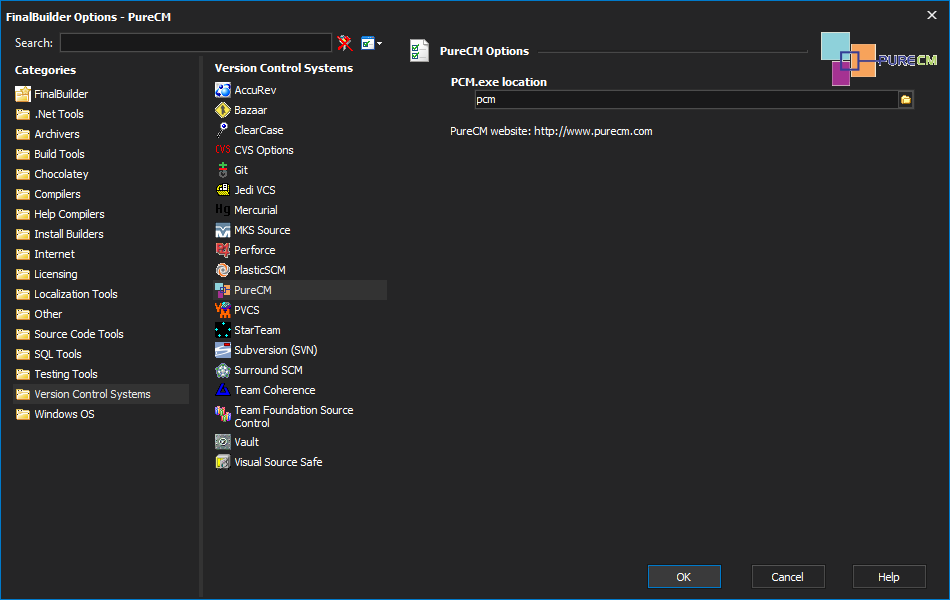Click the red CVS icon
Image resolution: width=950 pixels, height=600 pixels.
[x=223, y=150]
